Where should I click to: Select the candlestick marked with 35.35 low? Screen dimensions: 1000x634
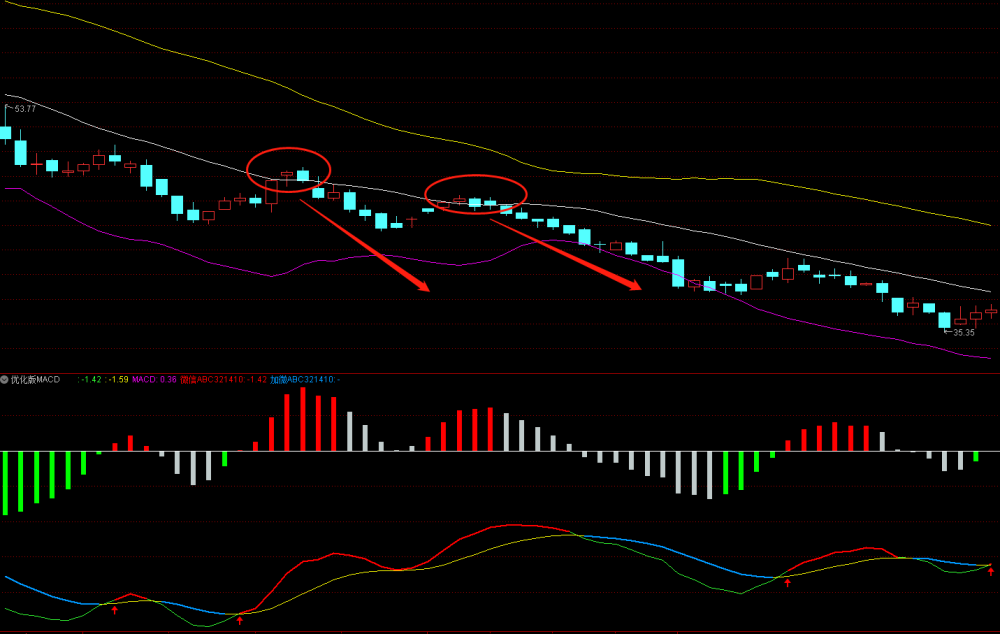tap(945, 321)
